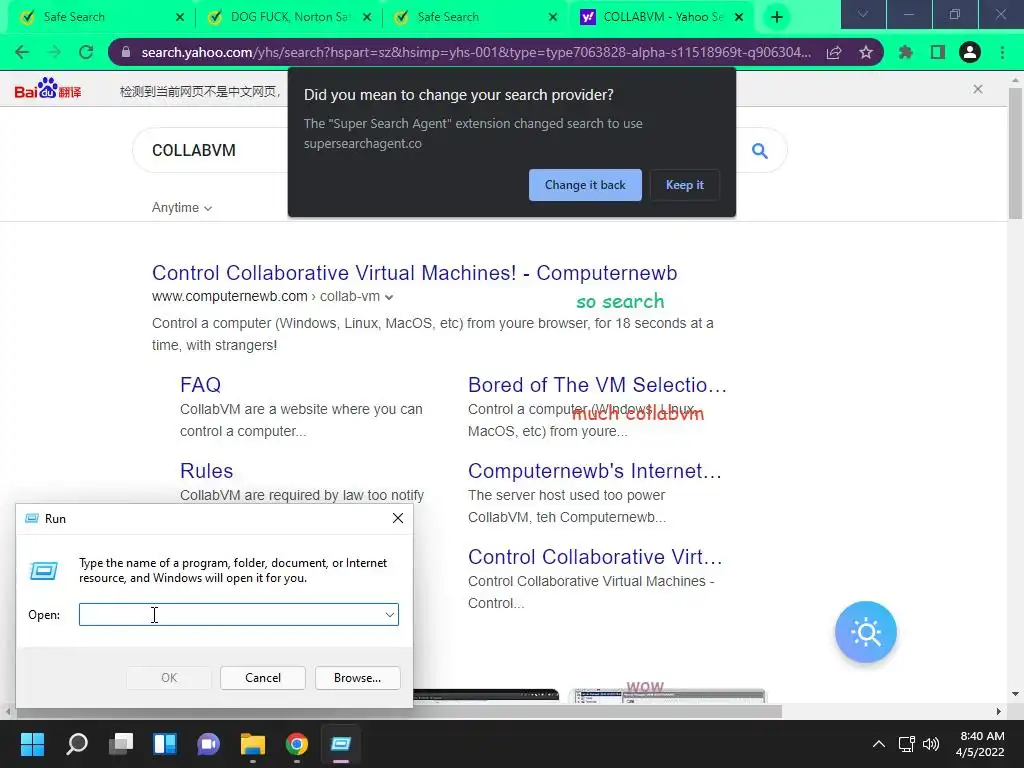Viewport: 1024px width, 768px height.
Task: Open Control Collaborative Virt... sitelink
Action: (x=595, y=556)
